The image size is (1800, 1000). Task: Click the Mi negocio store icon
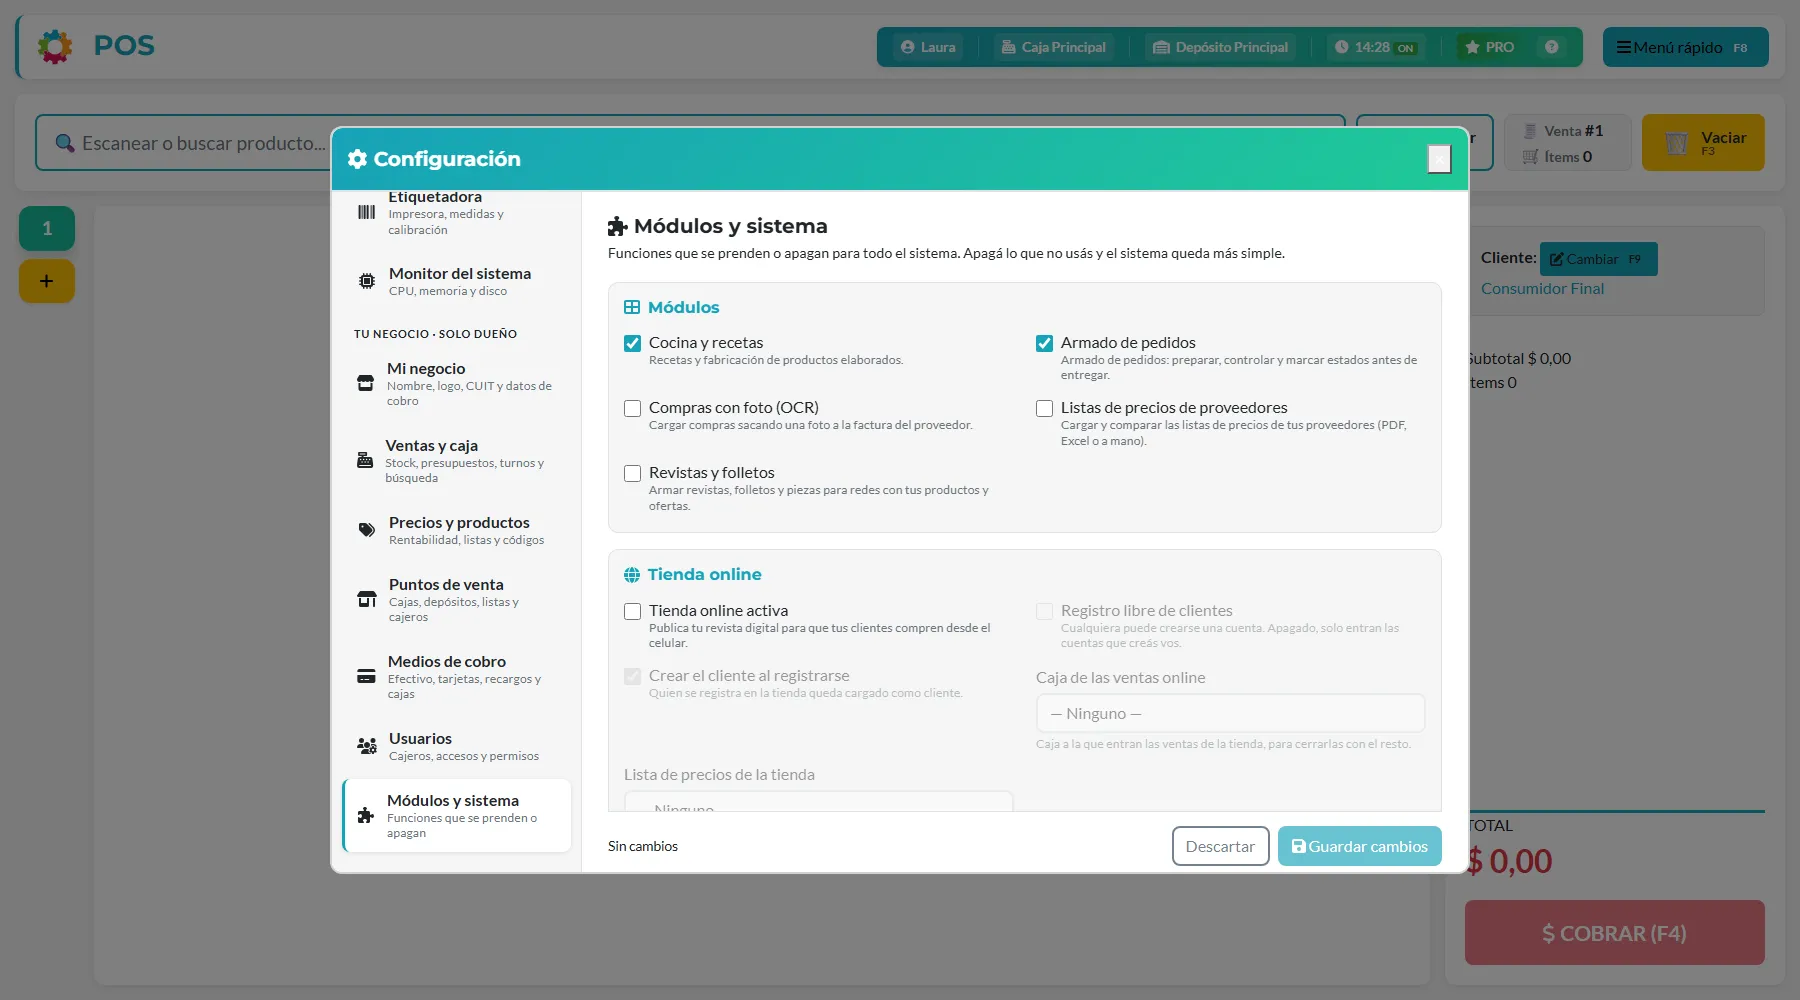click(366, 383)
